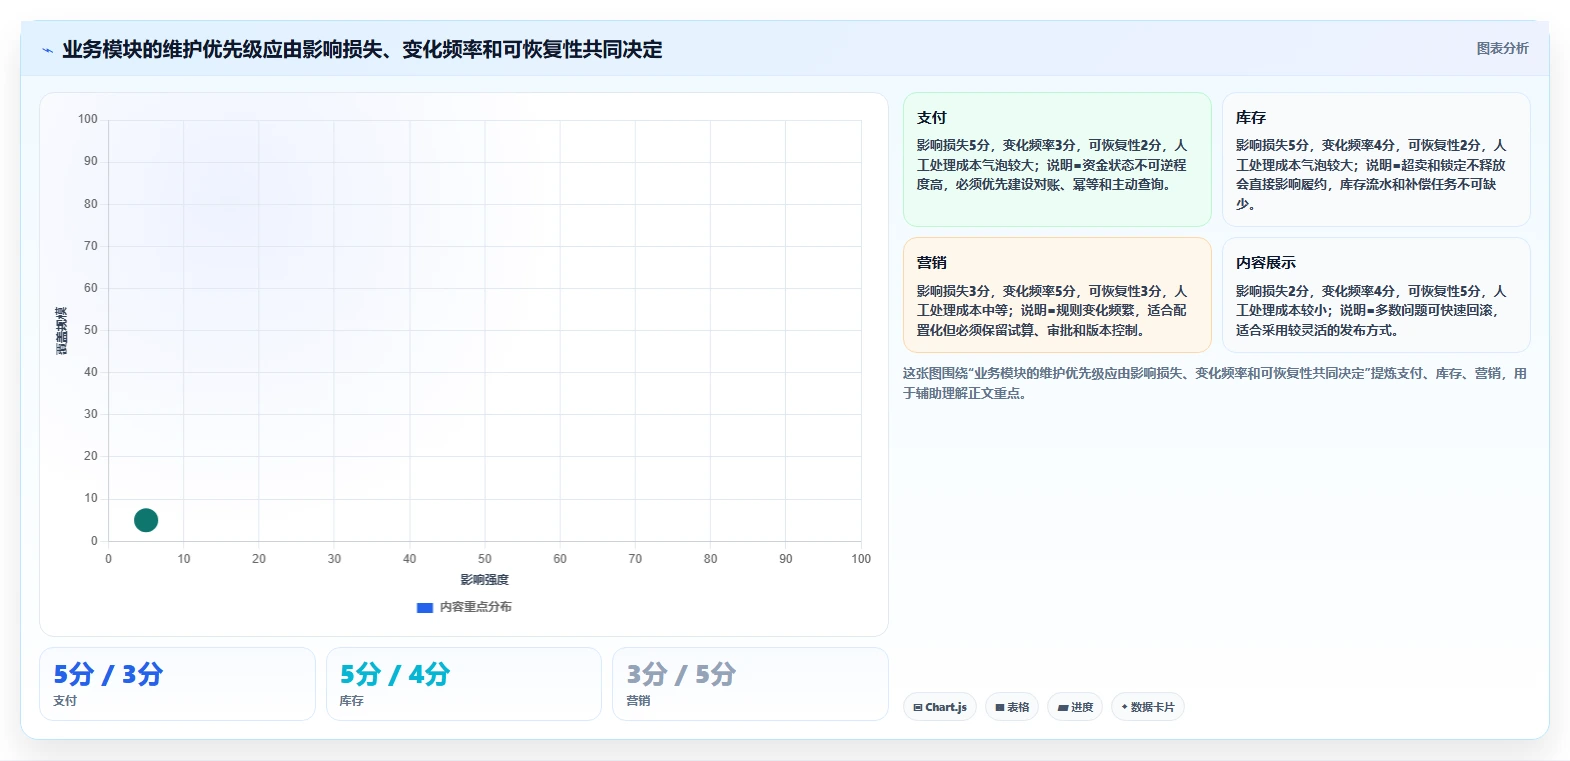Click the summary paragraph starting 这张图围绕
Viewport: 1570px width, 761px height.
[1215, 383]
